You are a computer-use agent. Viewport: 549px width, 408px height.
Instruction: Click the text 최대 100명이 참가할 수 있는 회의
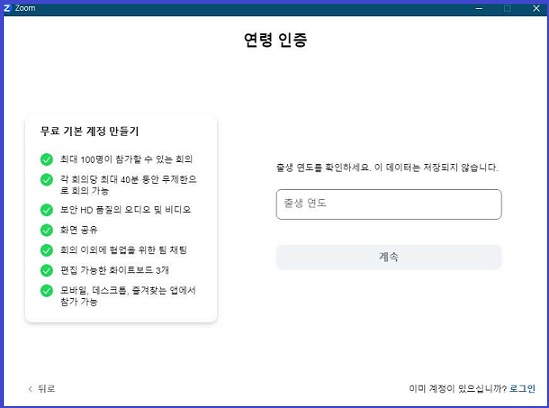126,159
